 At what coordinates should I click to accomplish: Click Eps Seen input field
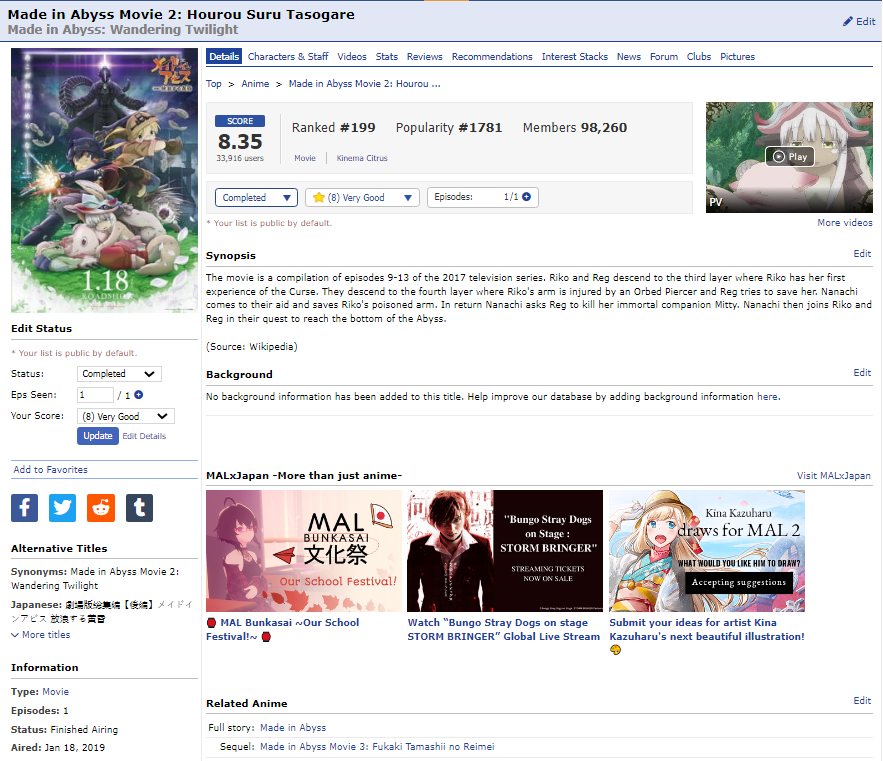point(95,395)
